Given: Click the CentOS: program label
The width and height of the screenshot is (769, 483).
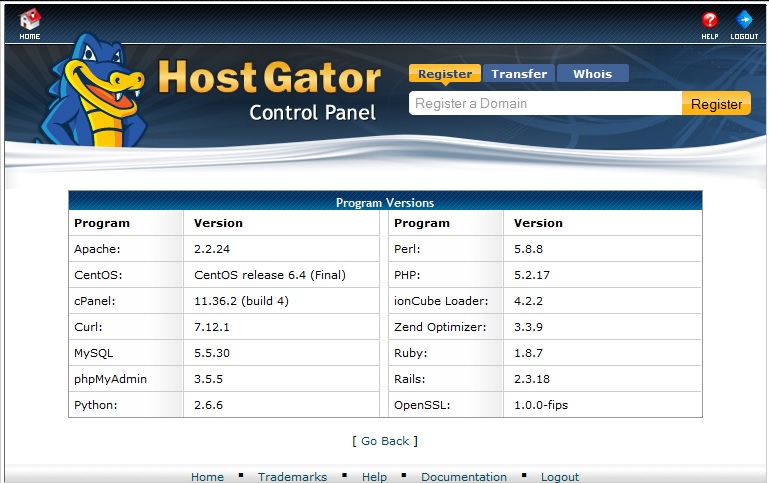Looking at the screenshot, I should (98, 275).
